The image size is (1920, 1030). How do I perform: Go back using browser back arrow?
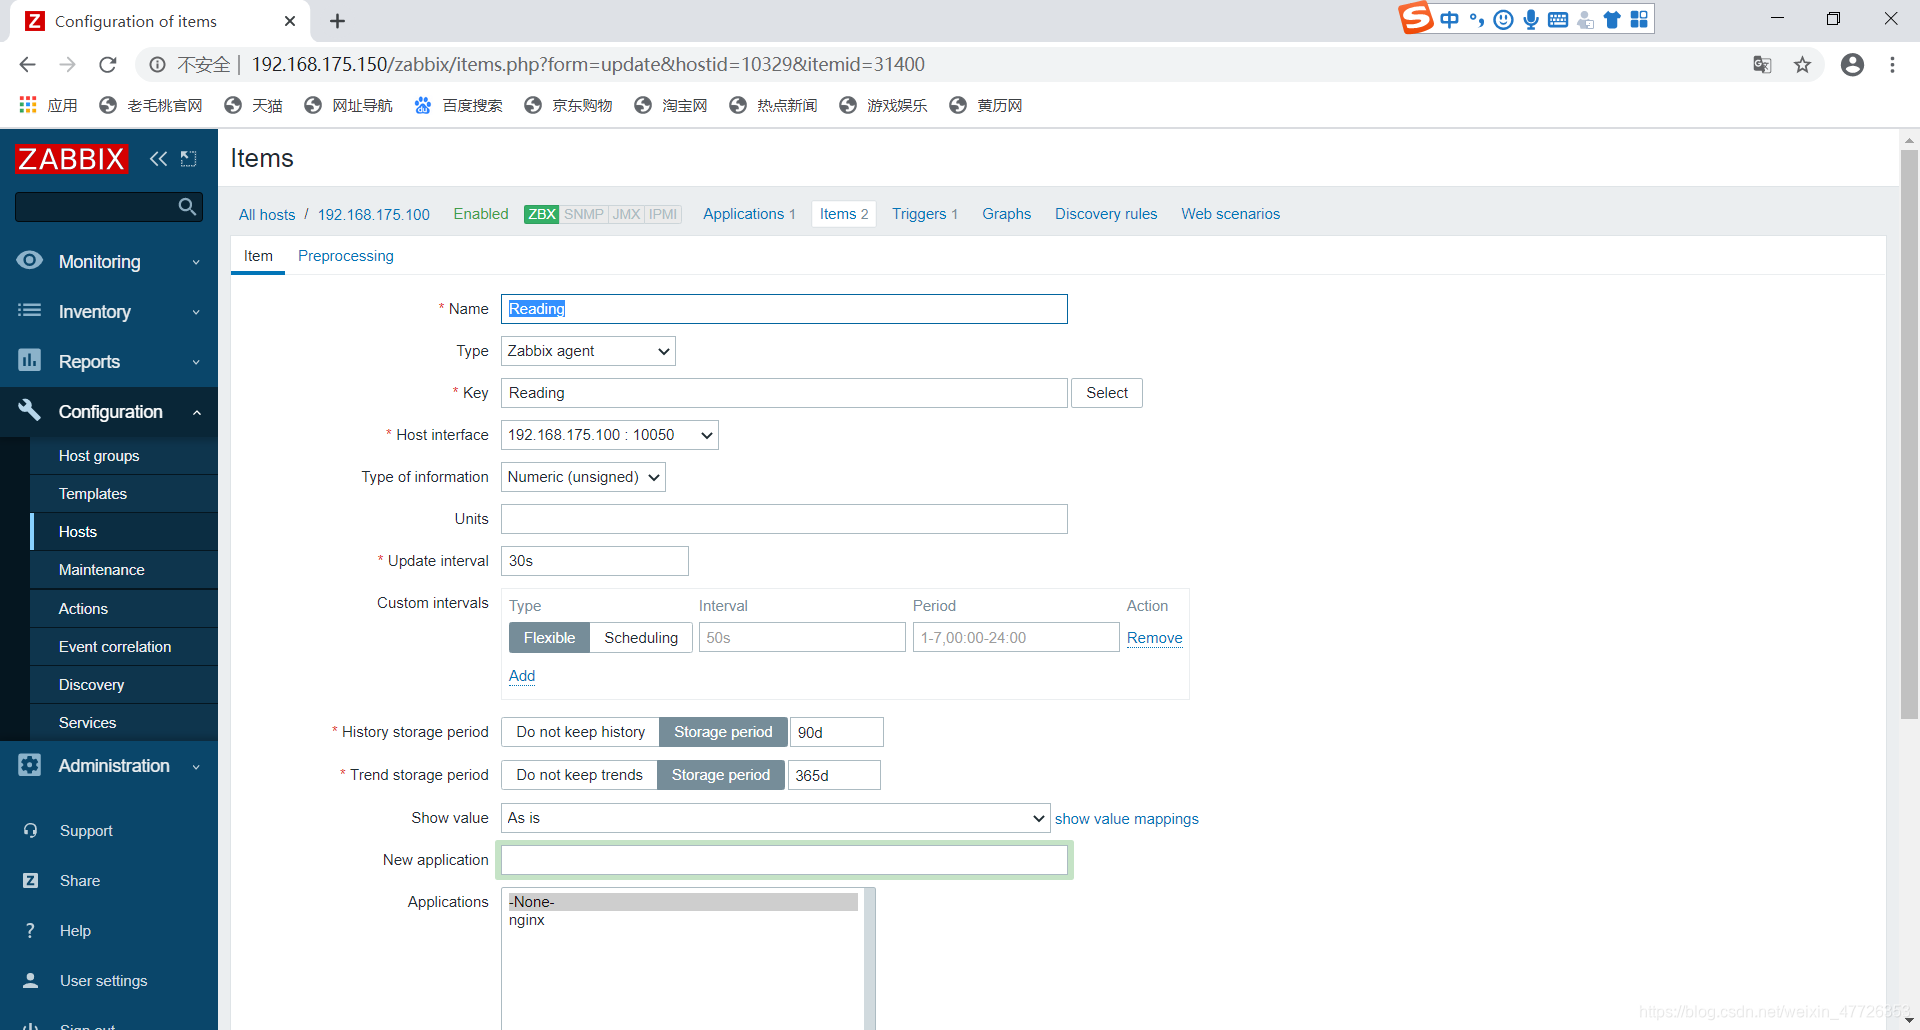(27, 64)
